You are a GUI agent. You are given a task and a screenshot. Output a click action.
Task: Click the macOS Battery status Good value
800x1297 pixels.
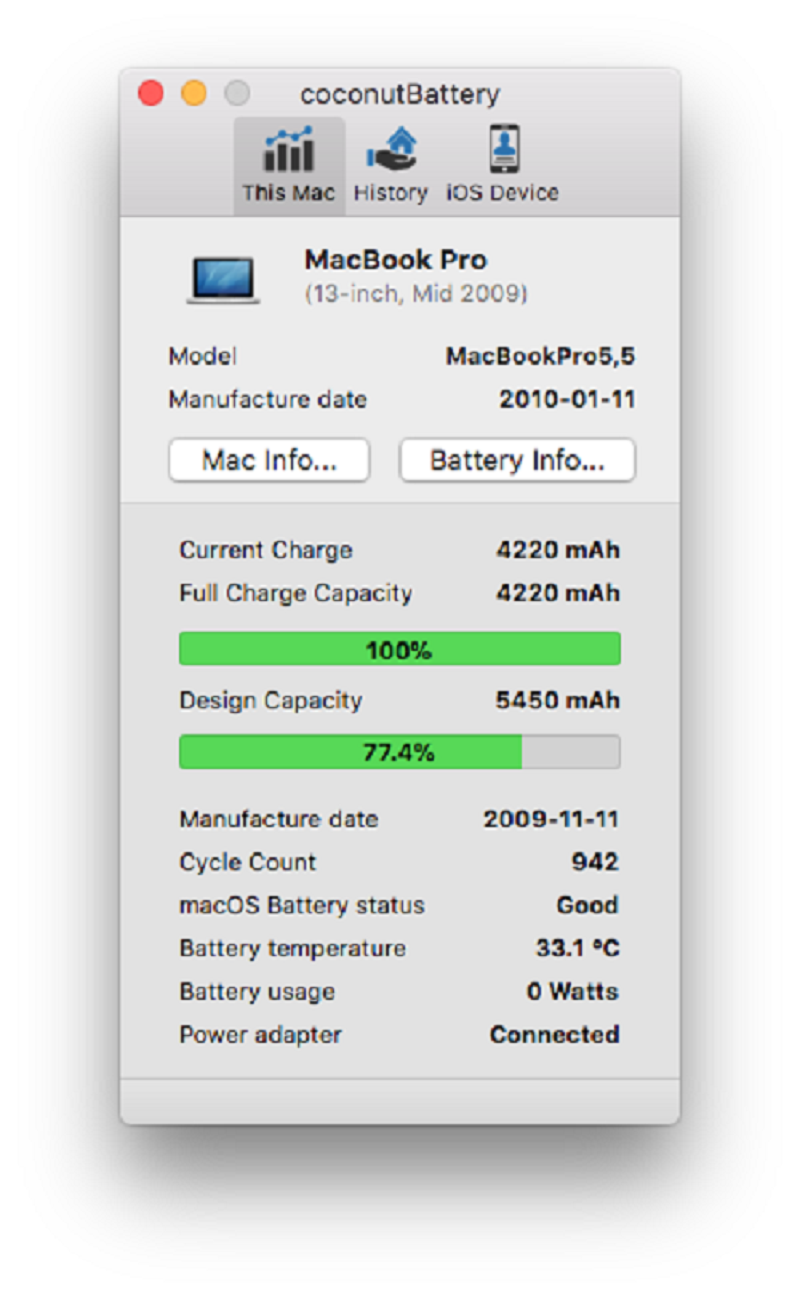[587, 905]
